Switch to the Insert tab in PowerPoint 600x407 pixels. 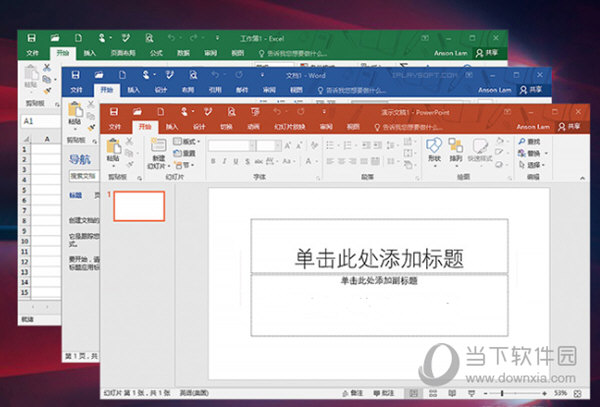[172, 127]
